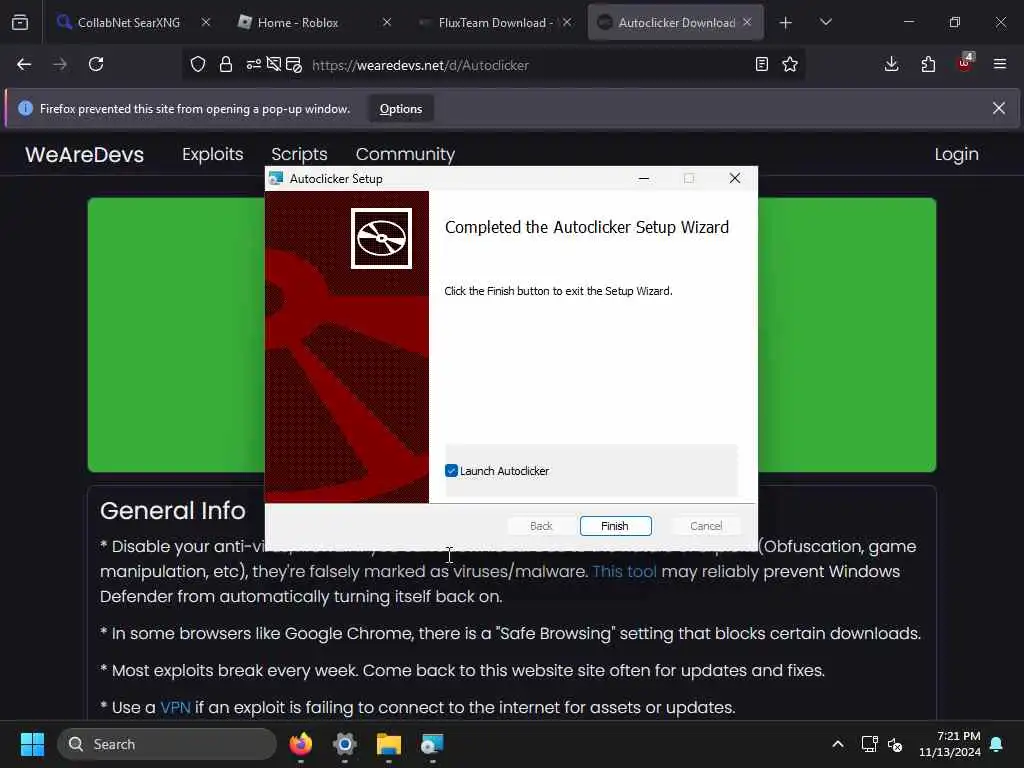This screenshot has width=1024, height=768.
Task: Click the uBlock Origin extension icon
Action: (x=965, y=63)
